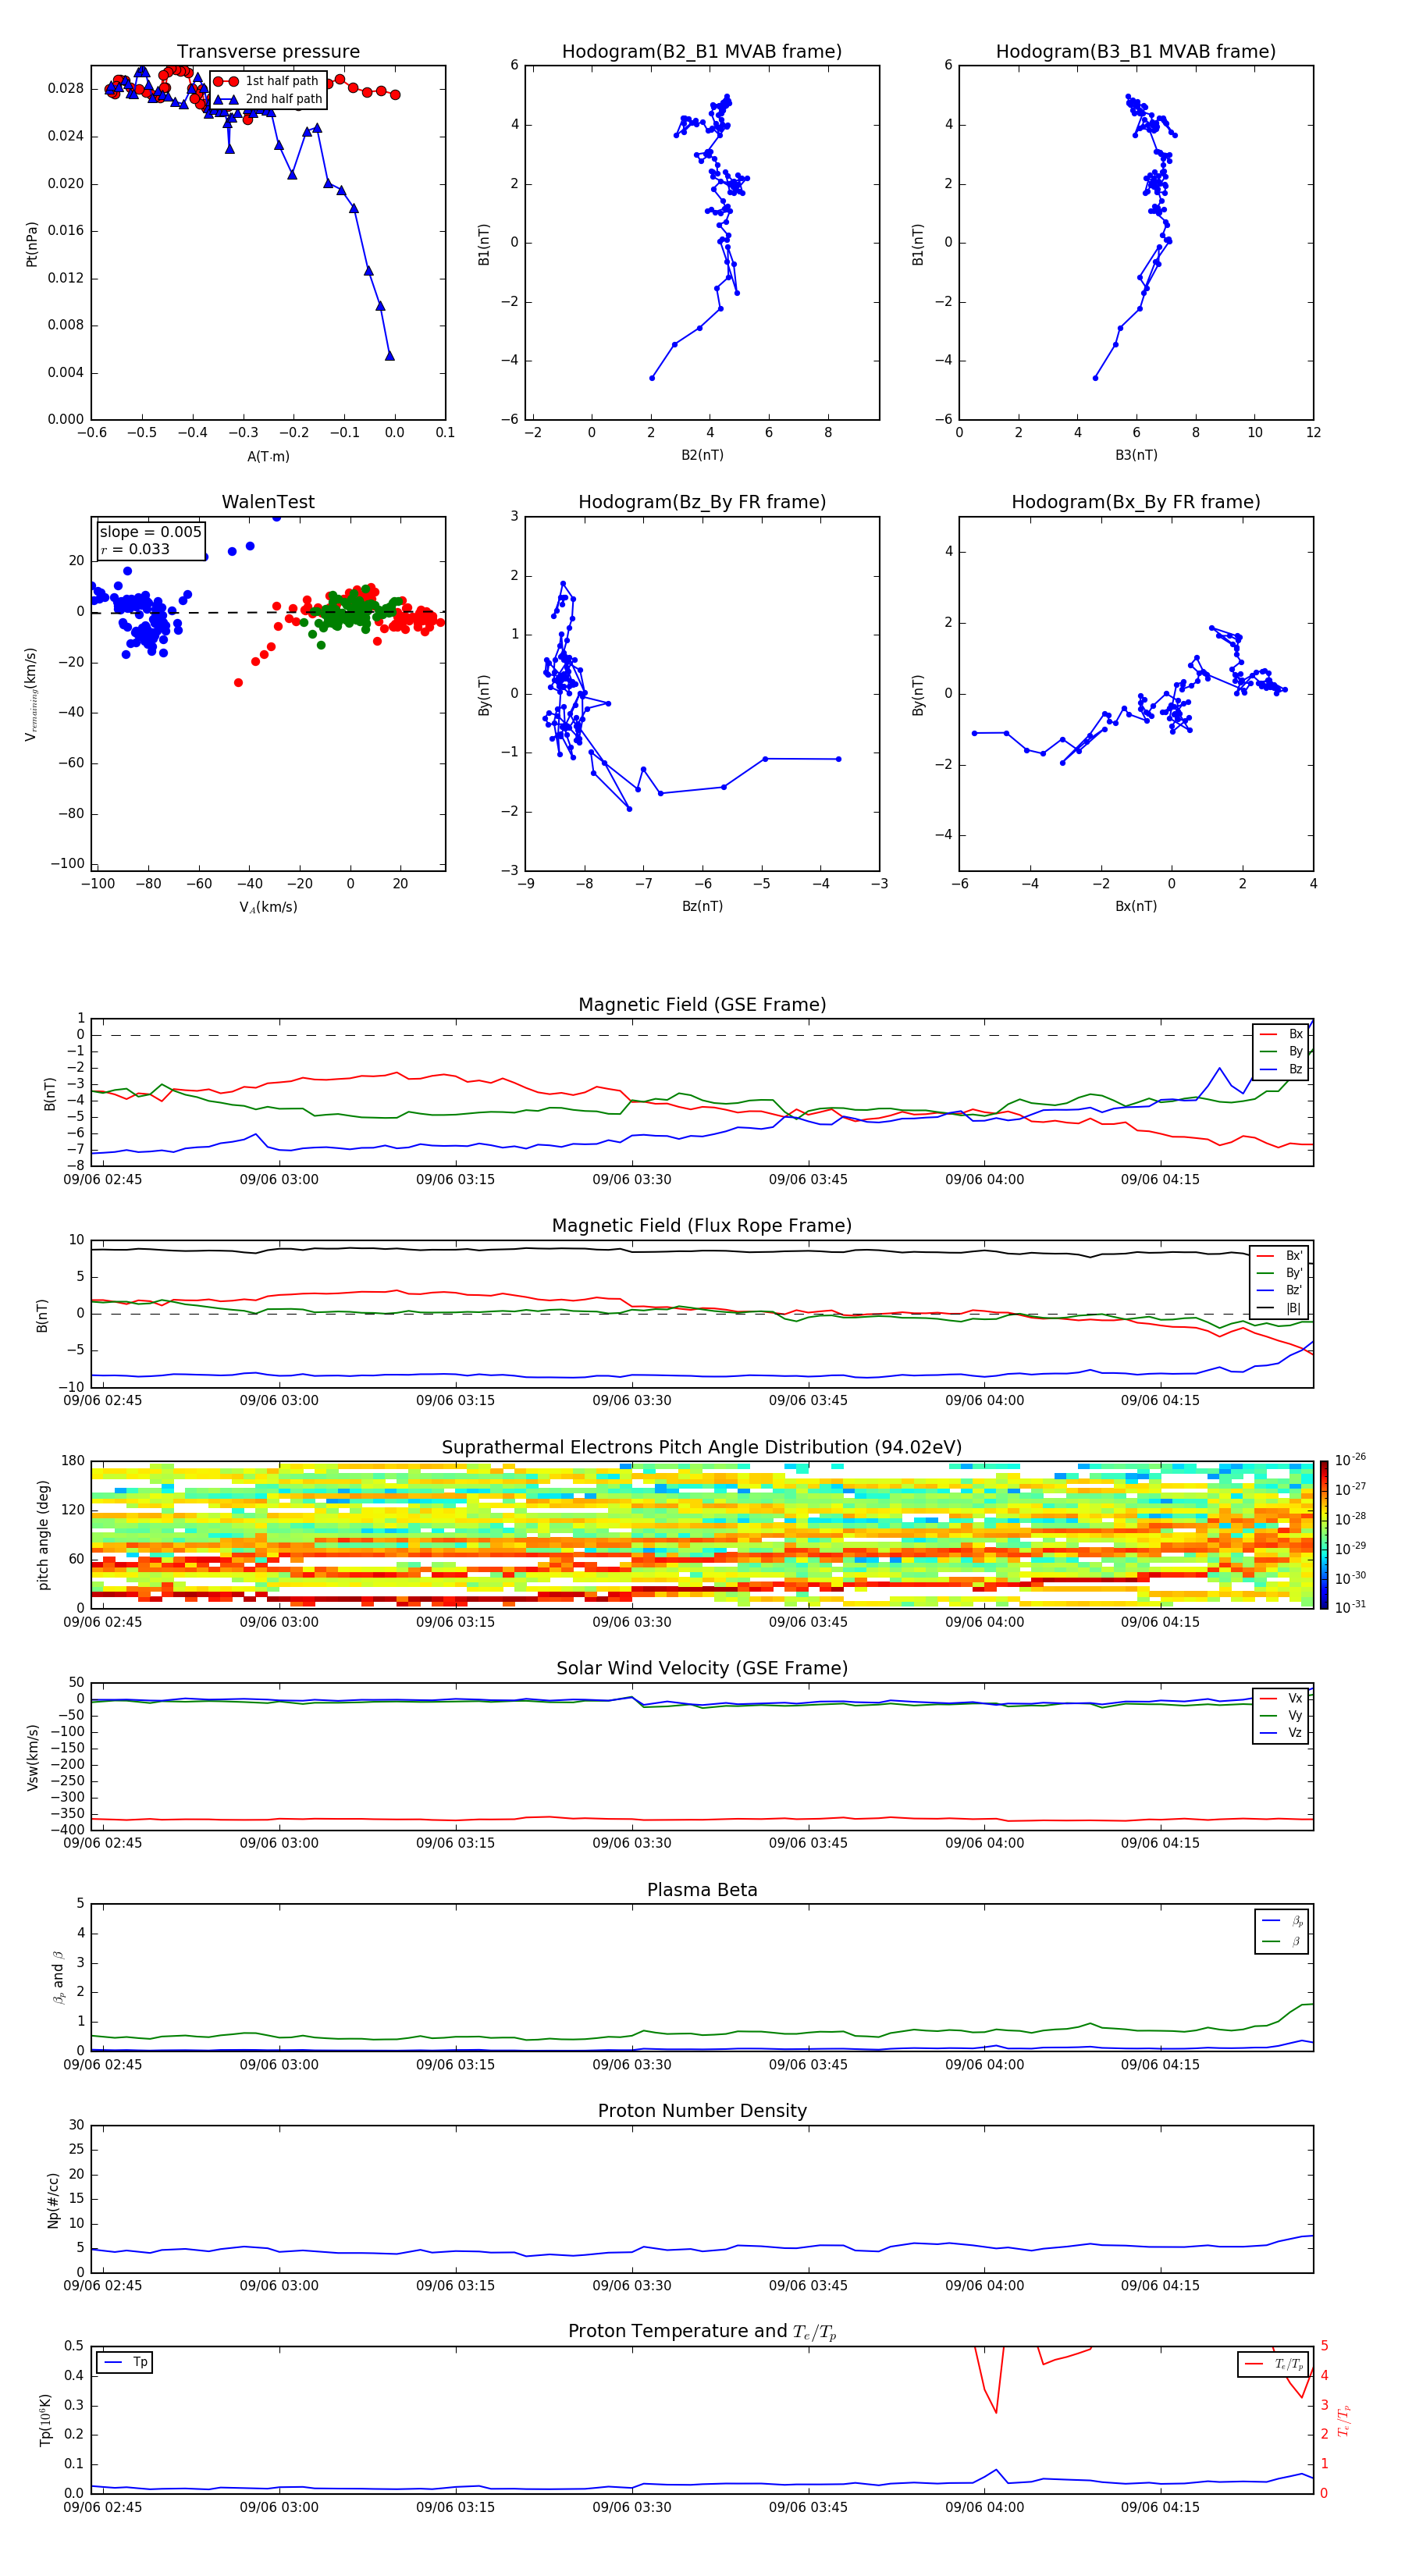Click 'B3(nT)' x-axis label

pos(1136,455)
